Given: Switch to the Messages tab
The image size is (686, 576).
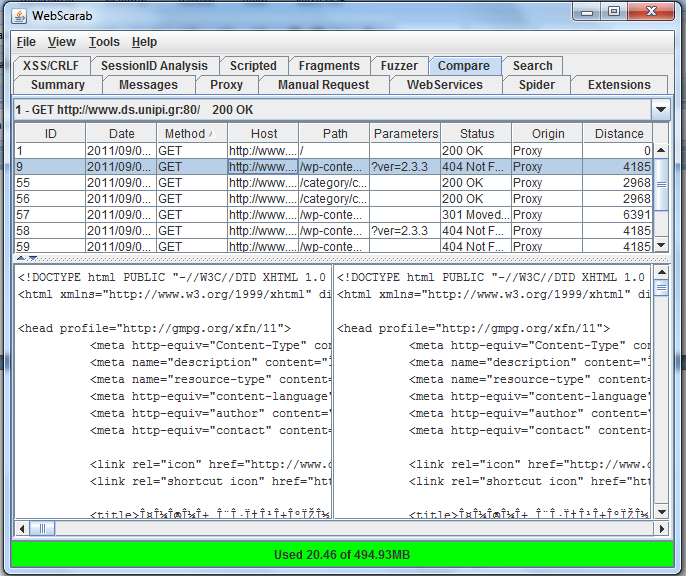Looking at the screenshot, I should [x=148, y=85].
